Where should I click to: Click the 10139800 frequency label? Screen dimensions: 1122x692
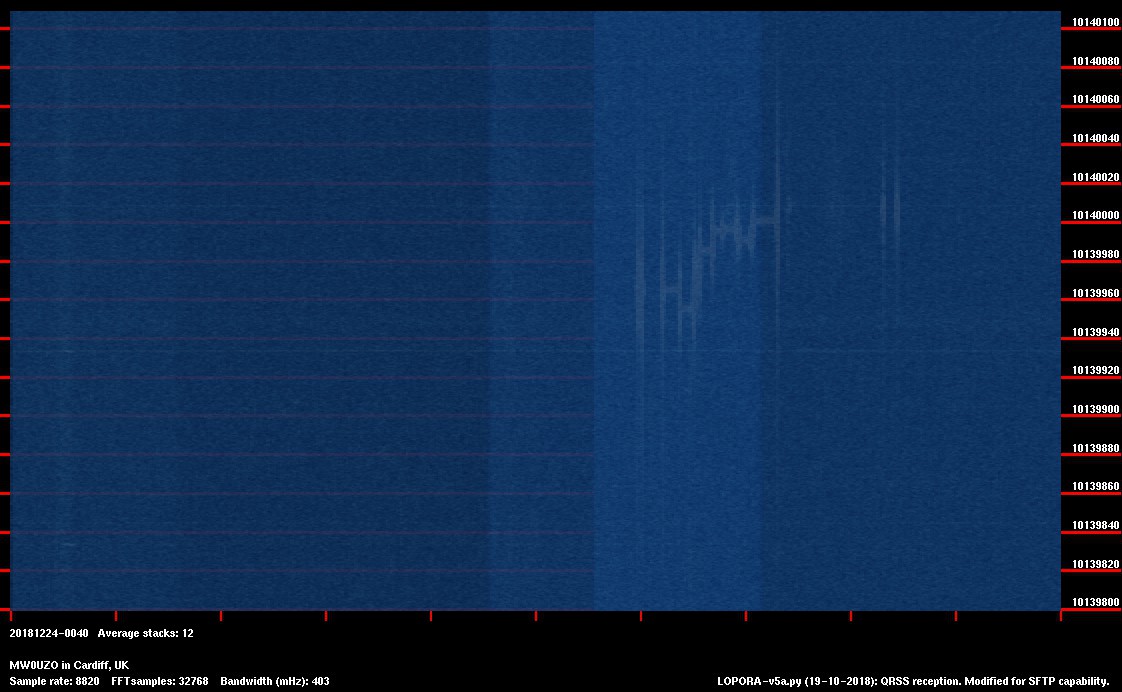click(x=1092, y=603)
